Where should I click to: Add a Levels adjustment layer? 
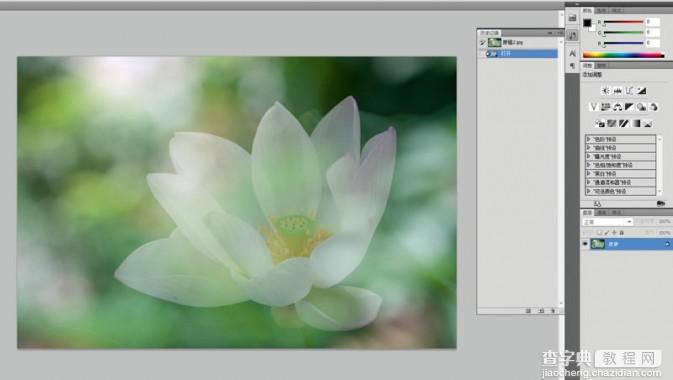point(618,91)
